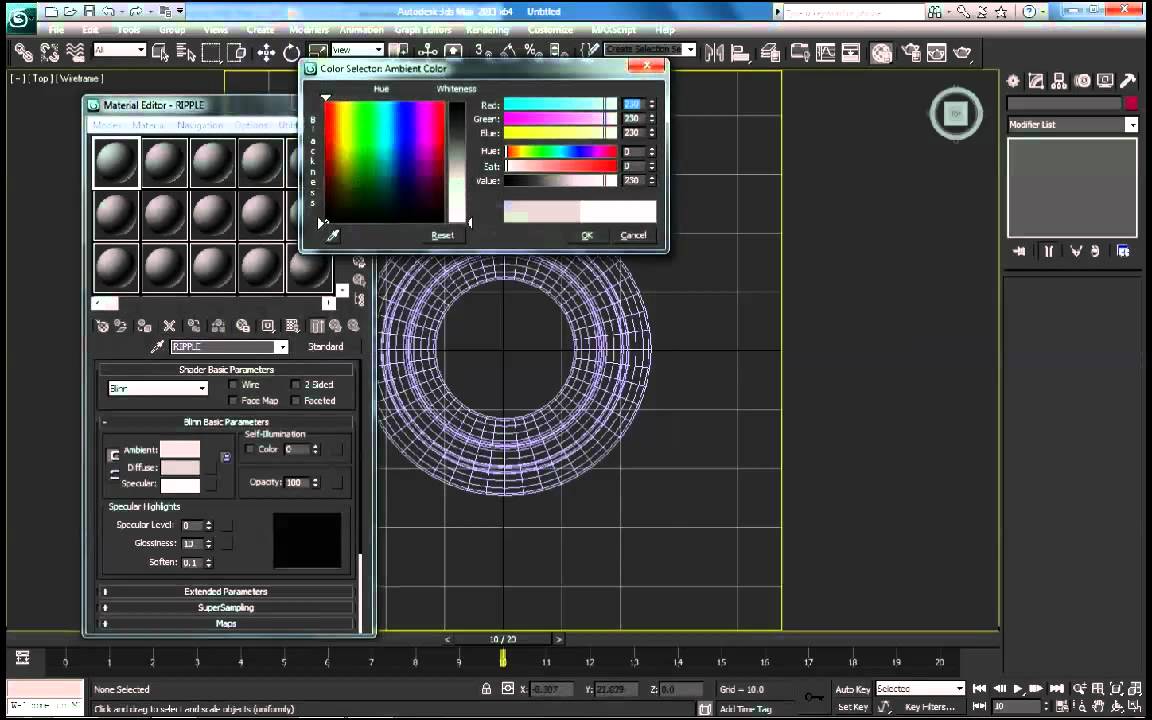Expand the Maps rollout
1152x720 pixels.
point(226,624)
